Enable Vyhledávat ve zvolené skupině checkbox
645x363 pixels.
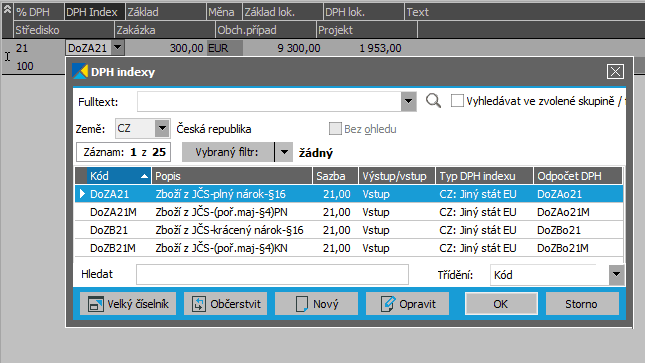pyautogui.click(x=457, y=101)
